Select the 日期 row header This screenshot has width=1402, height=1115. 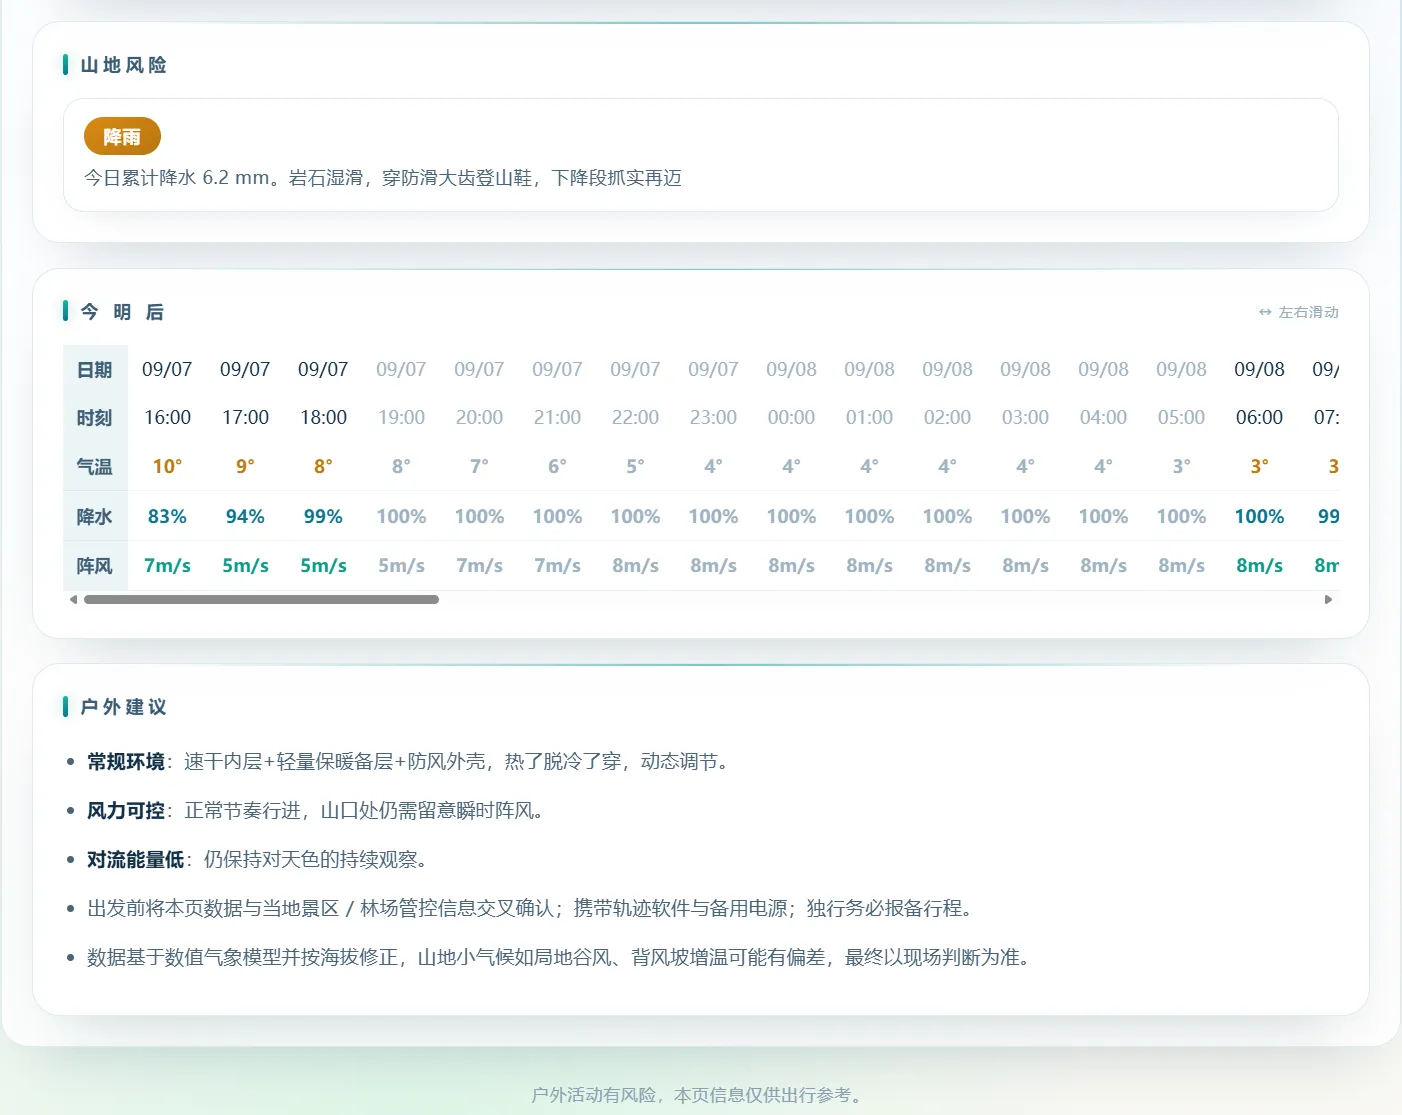pyautogui.click(x=95, y=370)
